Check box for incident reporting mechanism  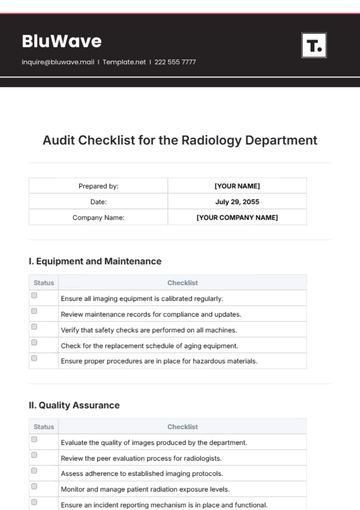pyautogui.click(x=34, y=502)
